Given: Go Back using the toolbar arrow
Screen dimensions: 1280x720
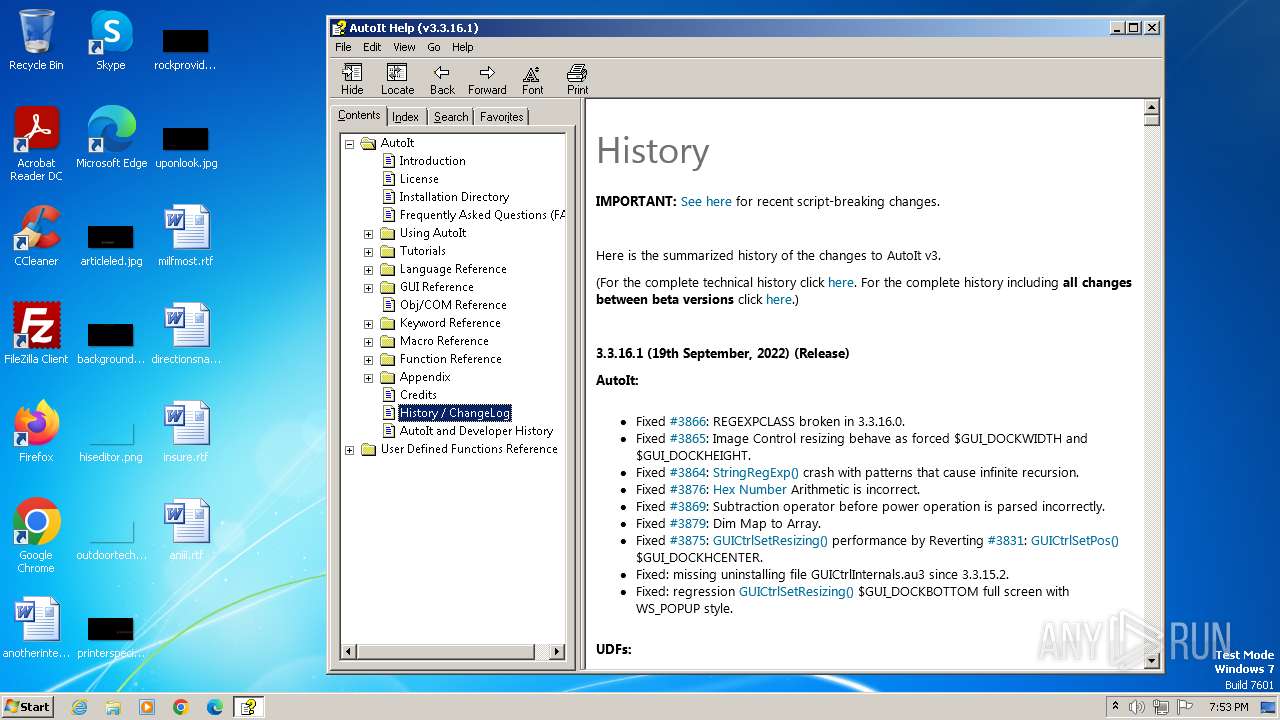Looking at the screenshot, I should pyautogui.click(x=442, y=79).
